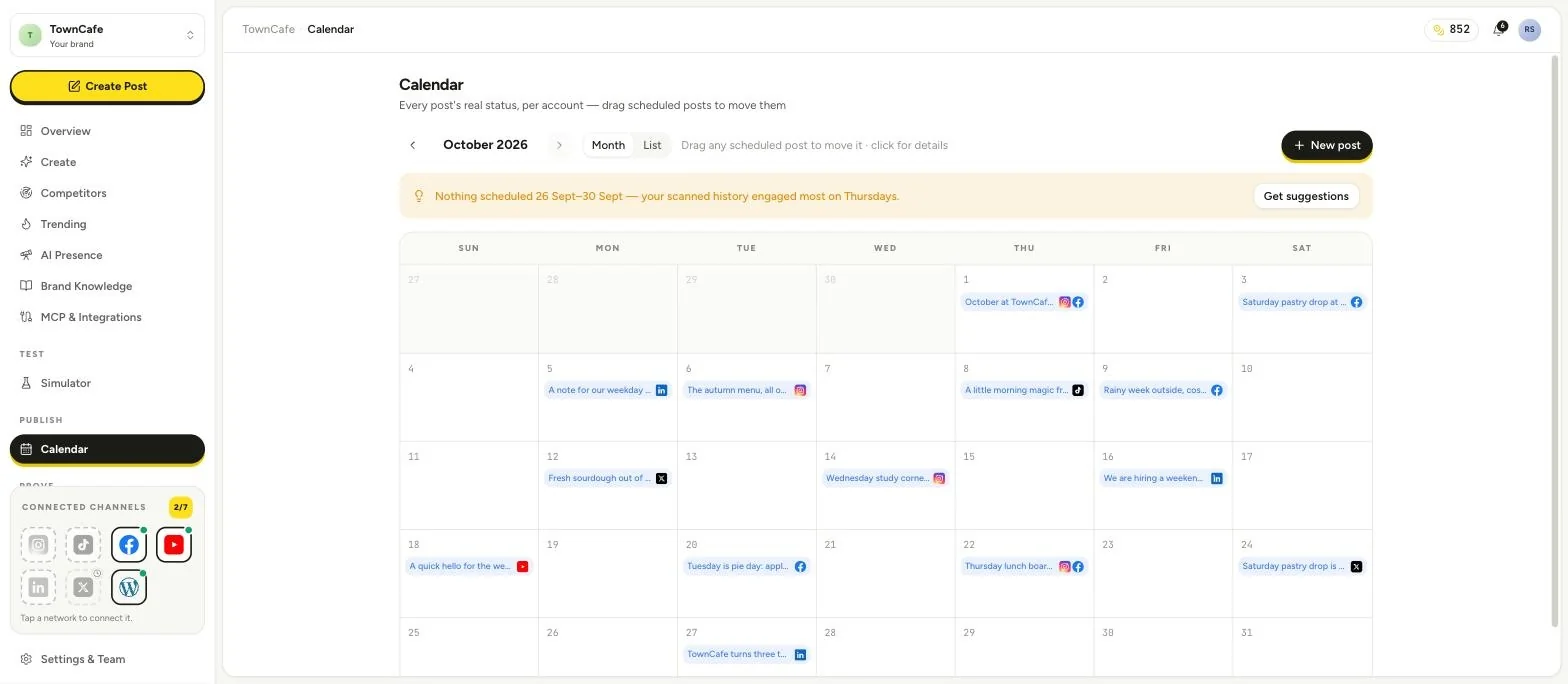Open the notifications bell
Viewport: 1568px width, 684px height.
click(1498, 30)
